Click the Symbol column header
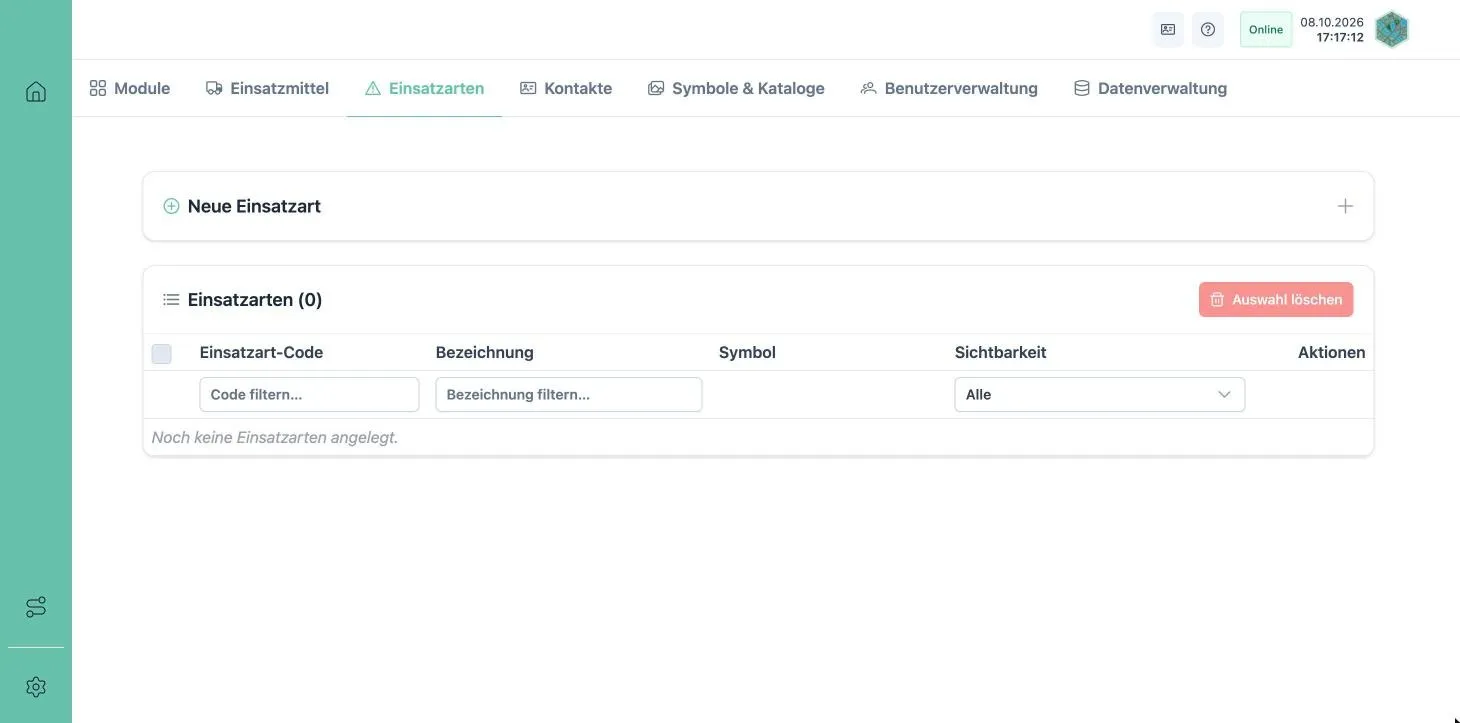Screen dimensions: 1460x723 coord(747,352)
